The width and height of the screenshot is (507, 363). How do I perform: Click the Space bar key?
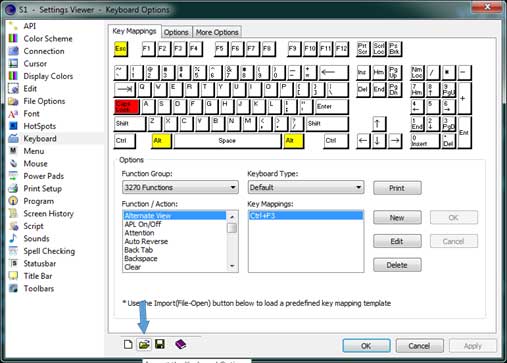click(227, 141)
